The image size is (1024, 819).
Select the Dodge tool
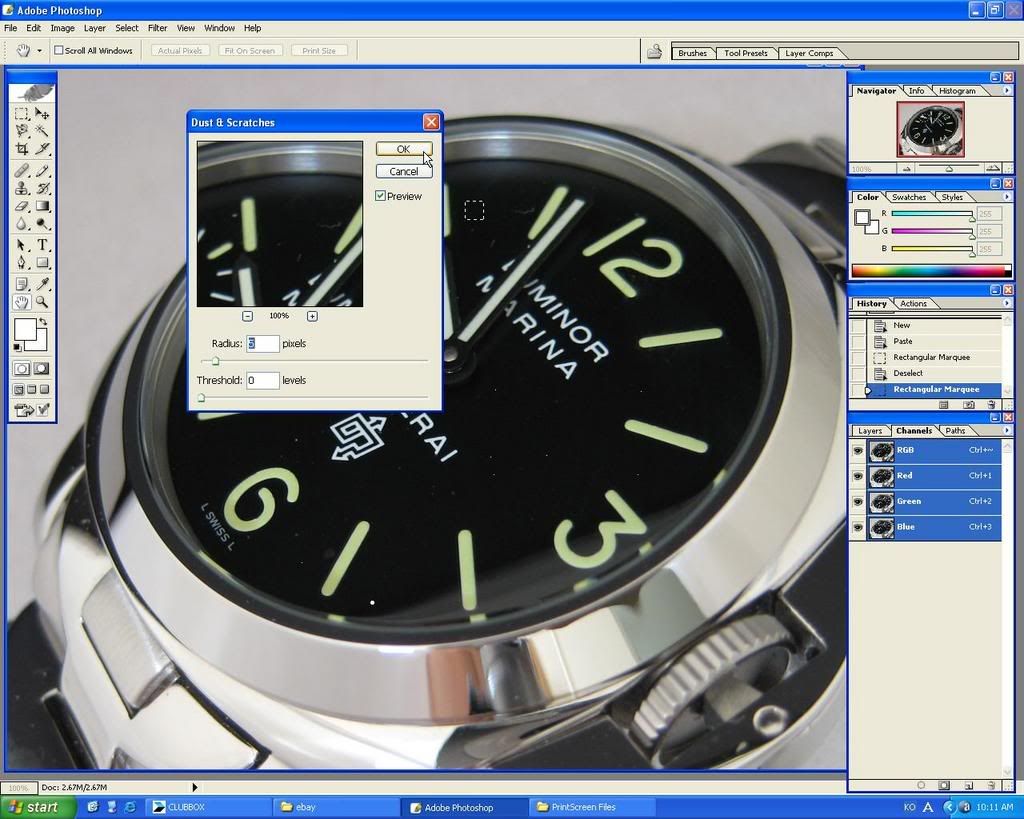pyautogui.click(x=42, y=224)
